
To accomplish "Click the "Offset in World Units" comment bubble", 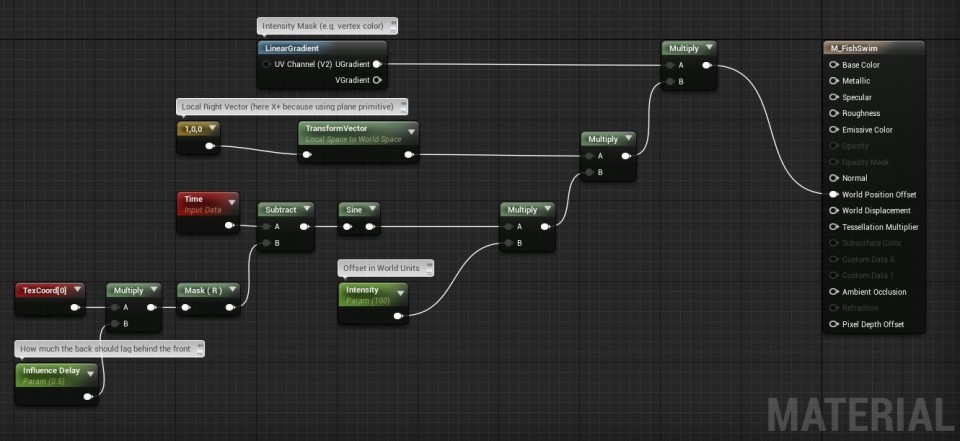I will [386, 268].
